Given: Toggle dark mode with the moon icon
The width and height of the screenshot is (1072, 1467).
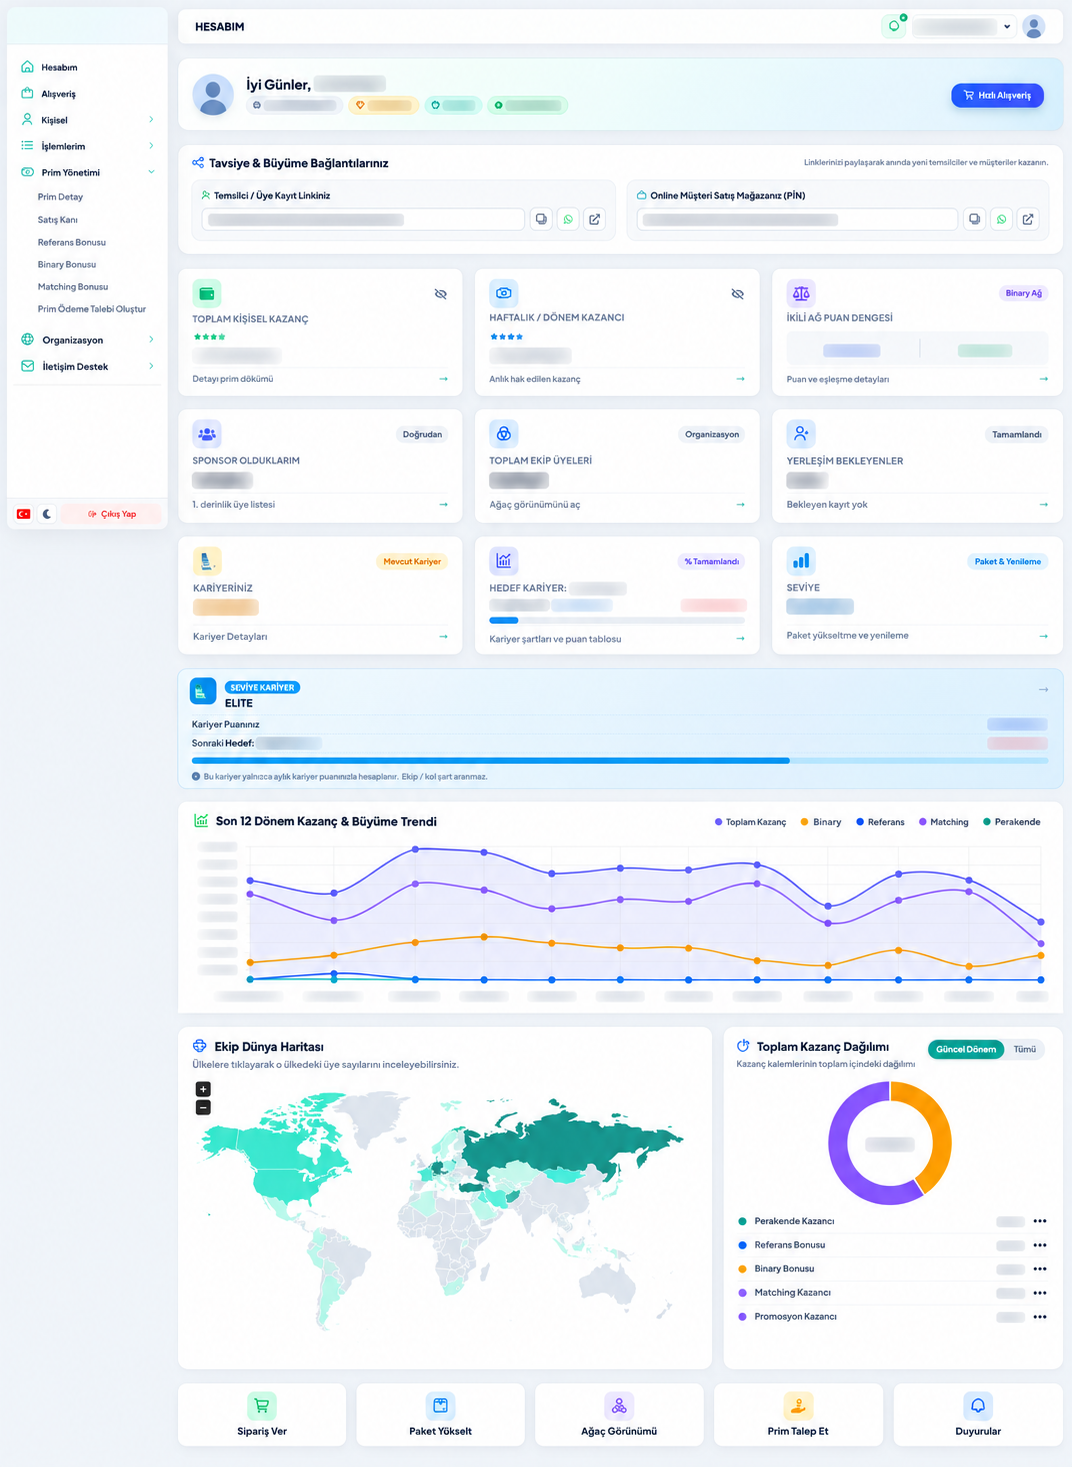Looking at the screenshot, I should point(47,514).
